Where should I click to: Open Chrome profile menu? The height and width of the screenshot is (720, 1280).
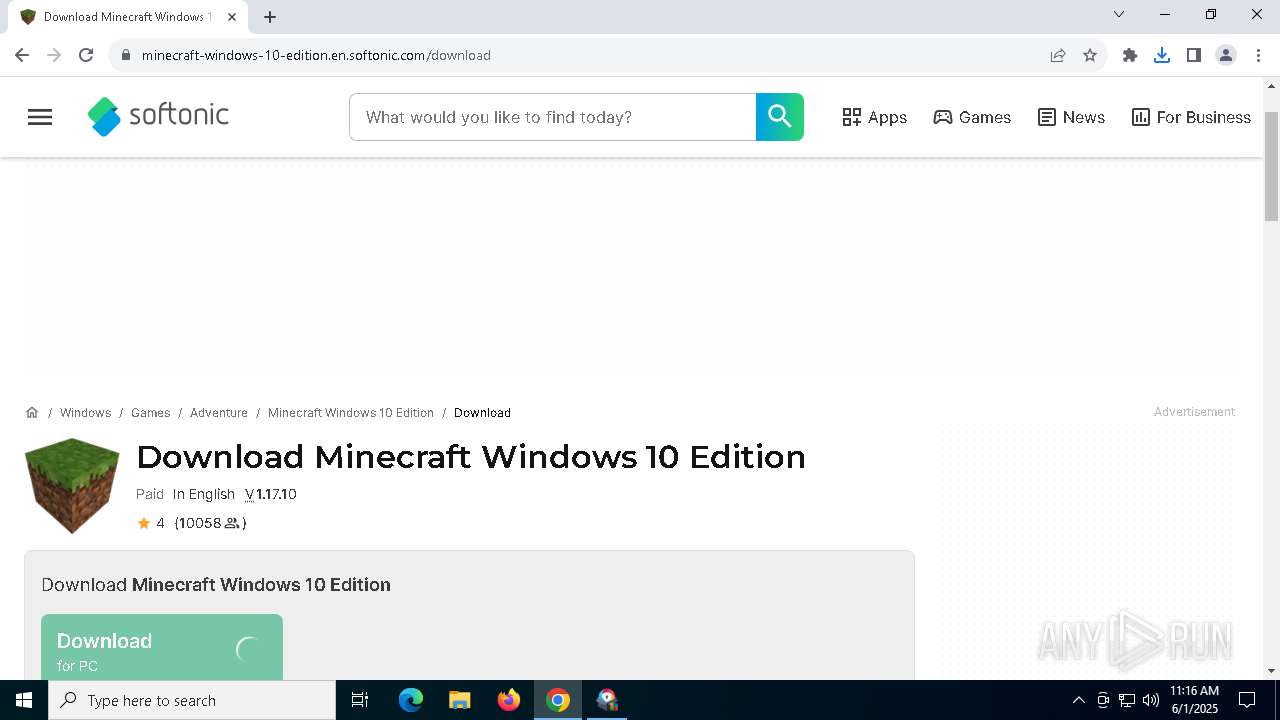point(1226,55)
